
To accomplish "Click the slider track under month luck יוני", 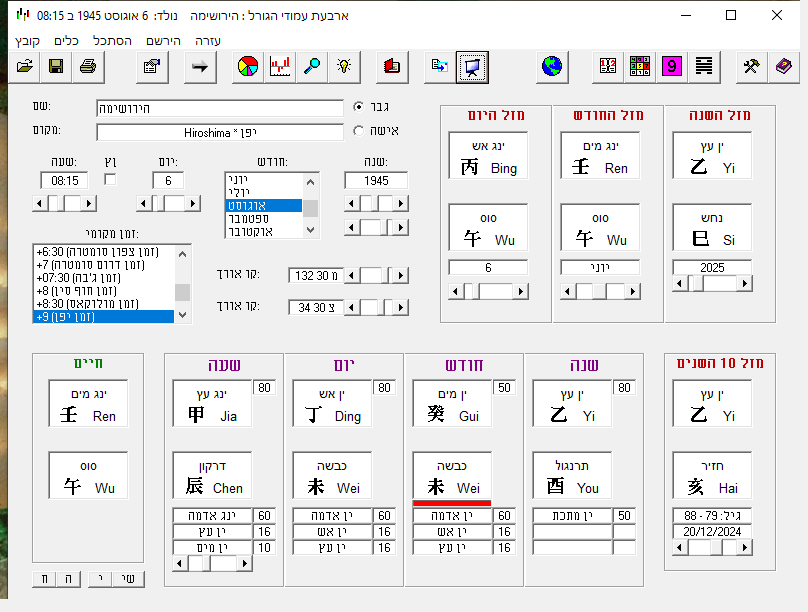I will tap(600, 292).
